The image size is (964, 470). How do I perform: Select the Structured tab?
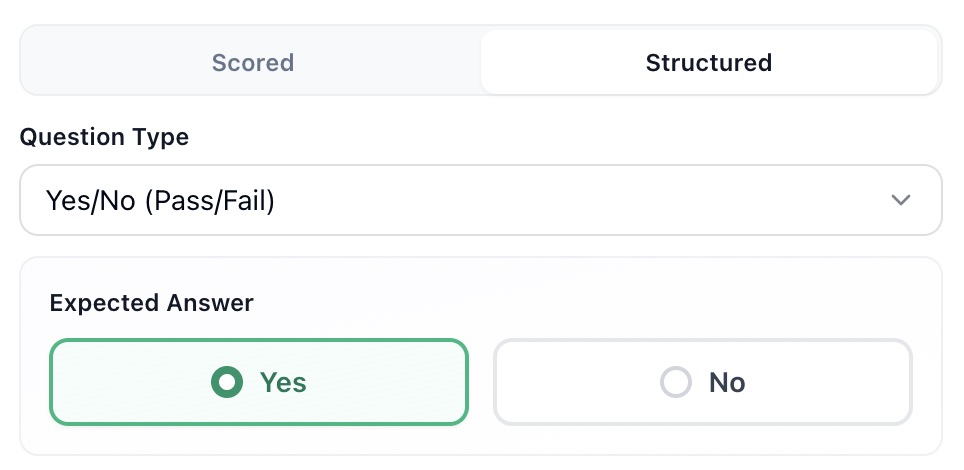pos(708,63)
